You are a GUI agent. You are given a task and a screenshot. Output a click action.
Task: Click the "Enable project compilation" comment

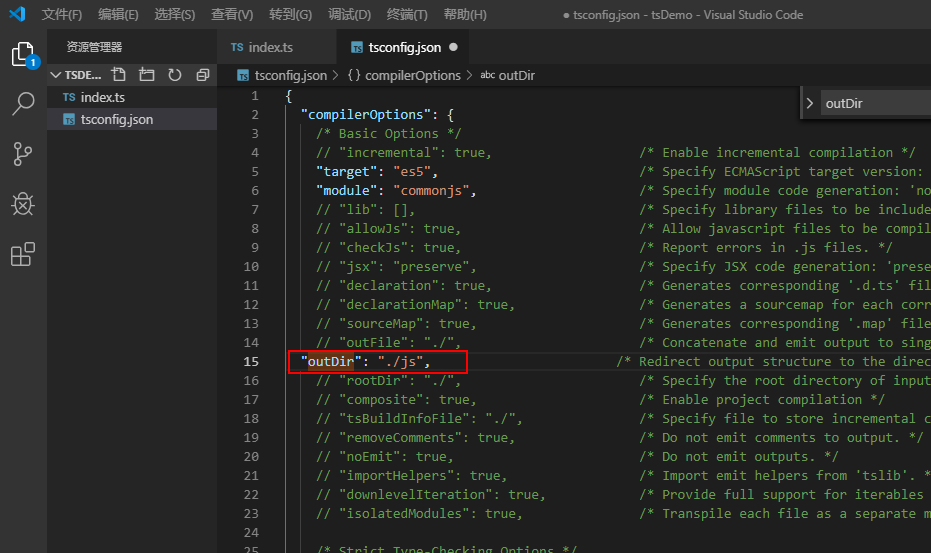coord(762,399)
